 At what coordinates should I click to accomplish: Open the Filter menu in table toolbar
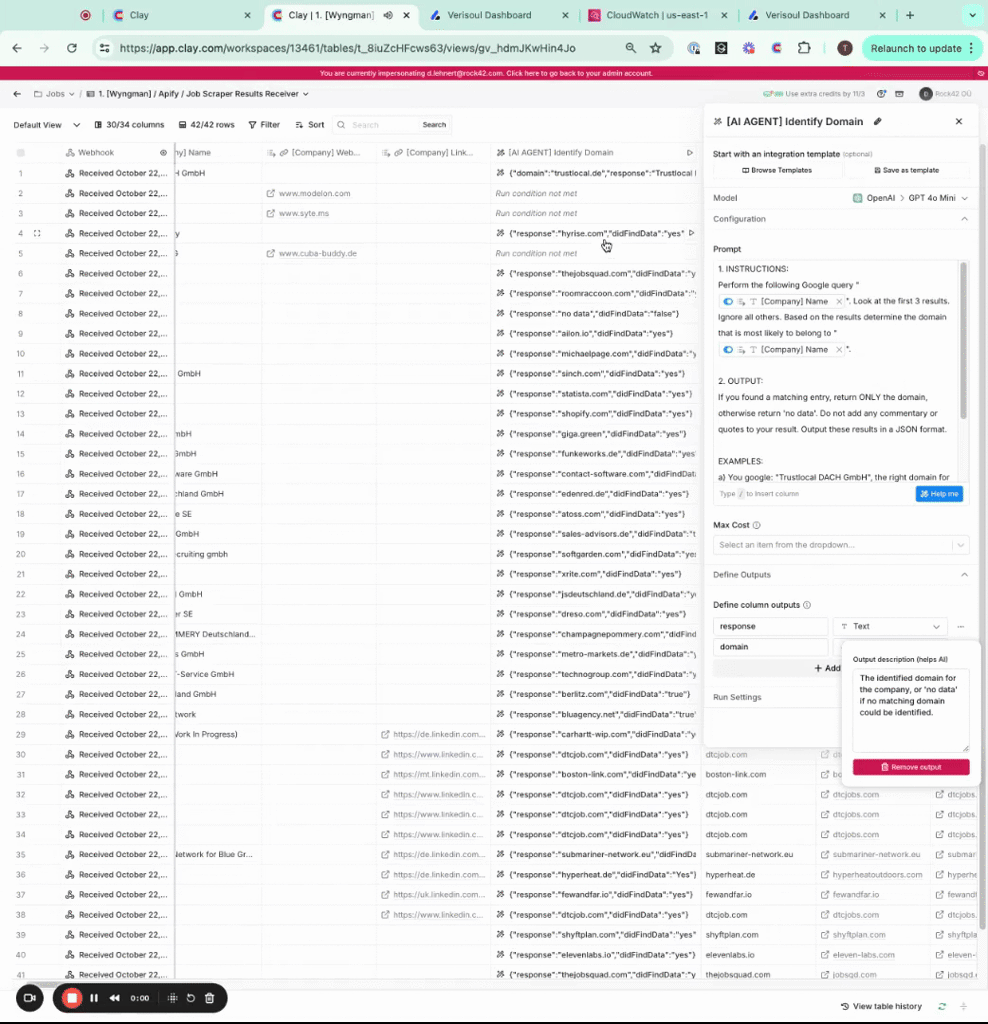(264, 125)
